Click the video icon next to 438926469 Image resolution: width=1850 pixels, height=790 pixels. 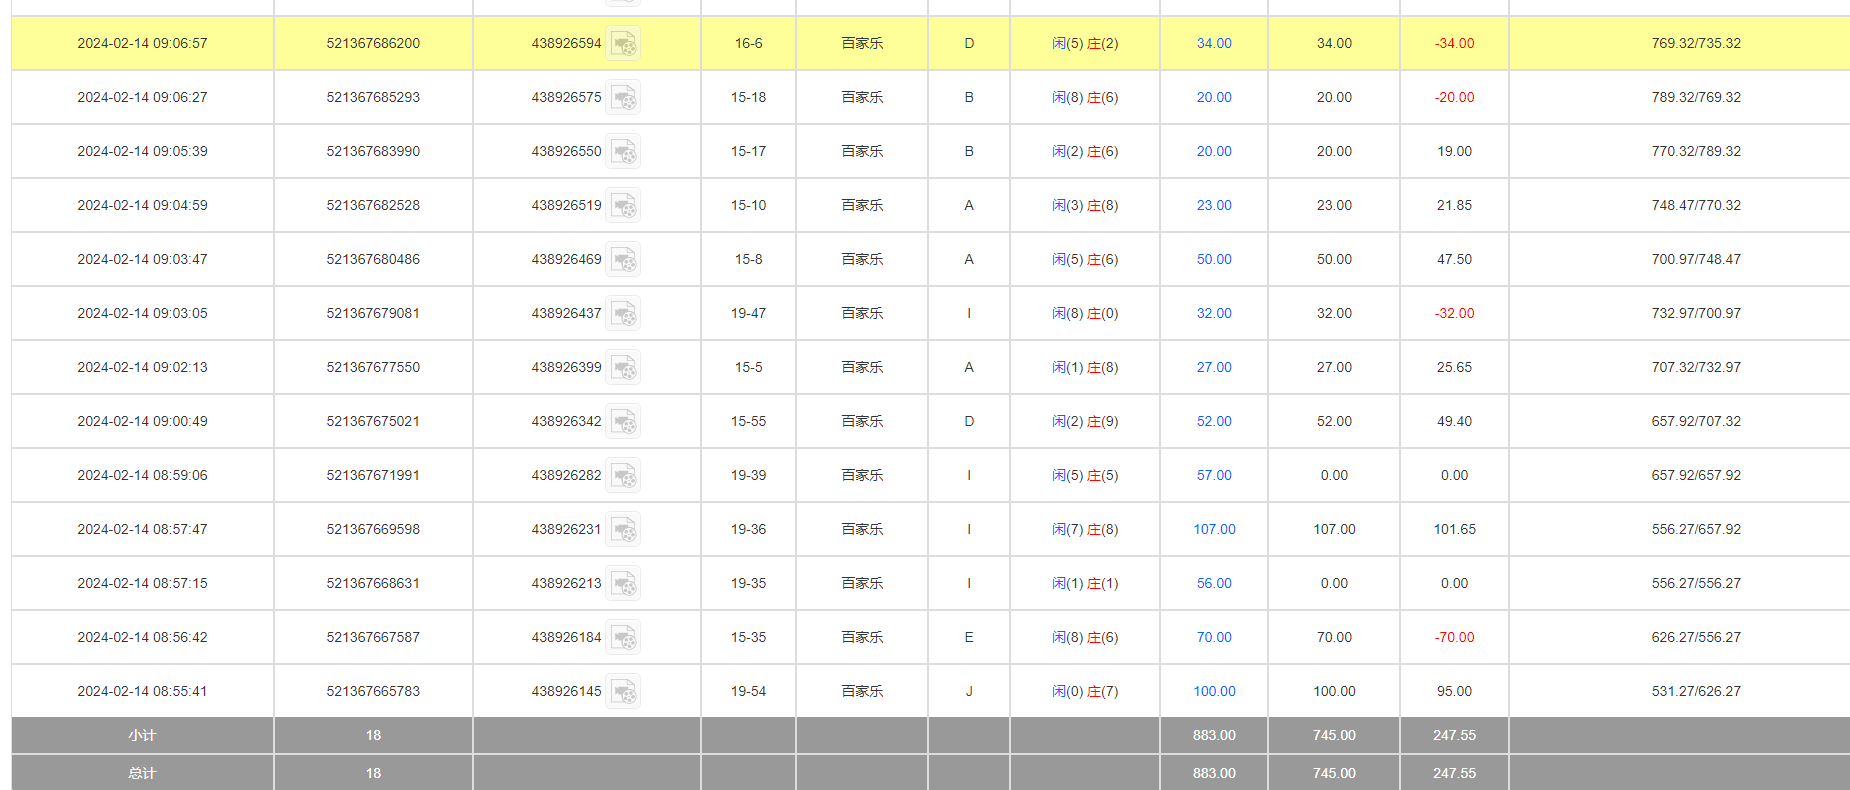tap(623, 260)
